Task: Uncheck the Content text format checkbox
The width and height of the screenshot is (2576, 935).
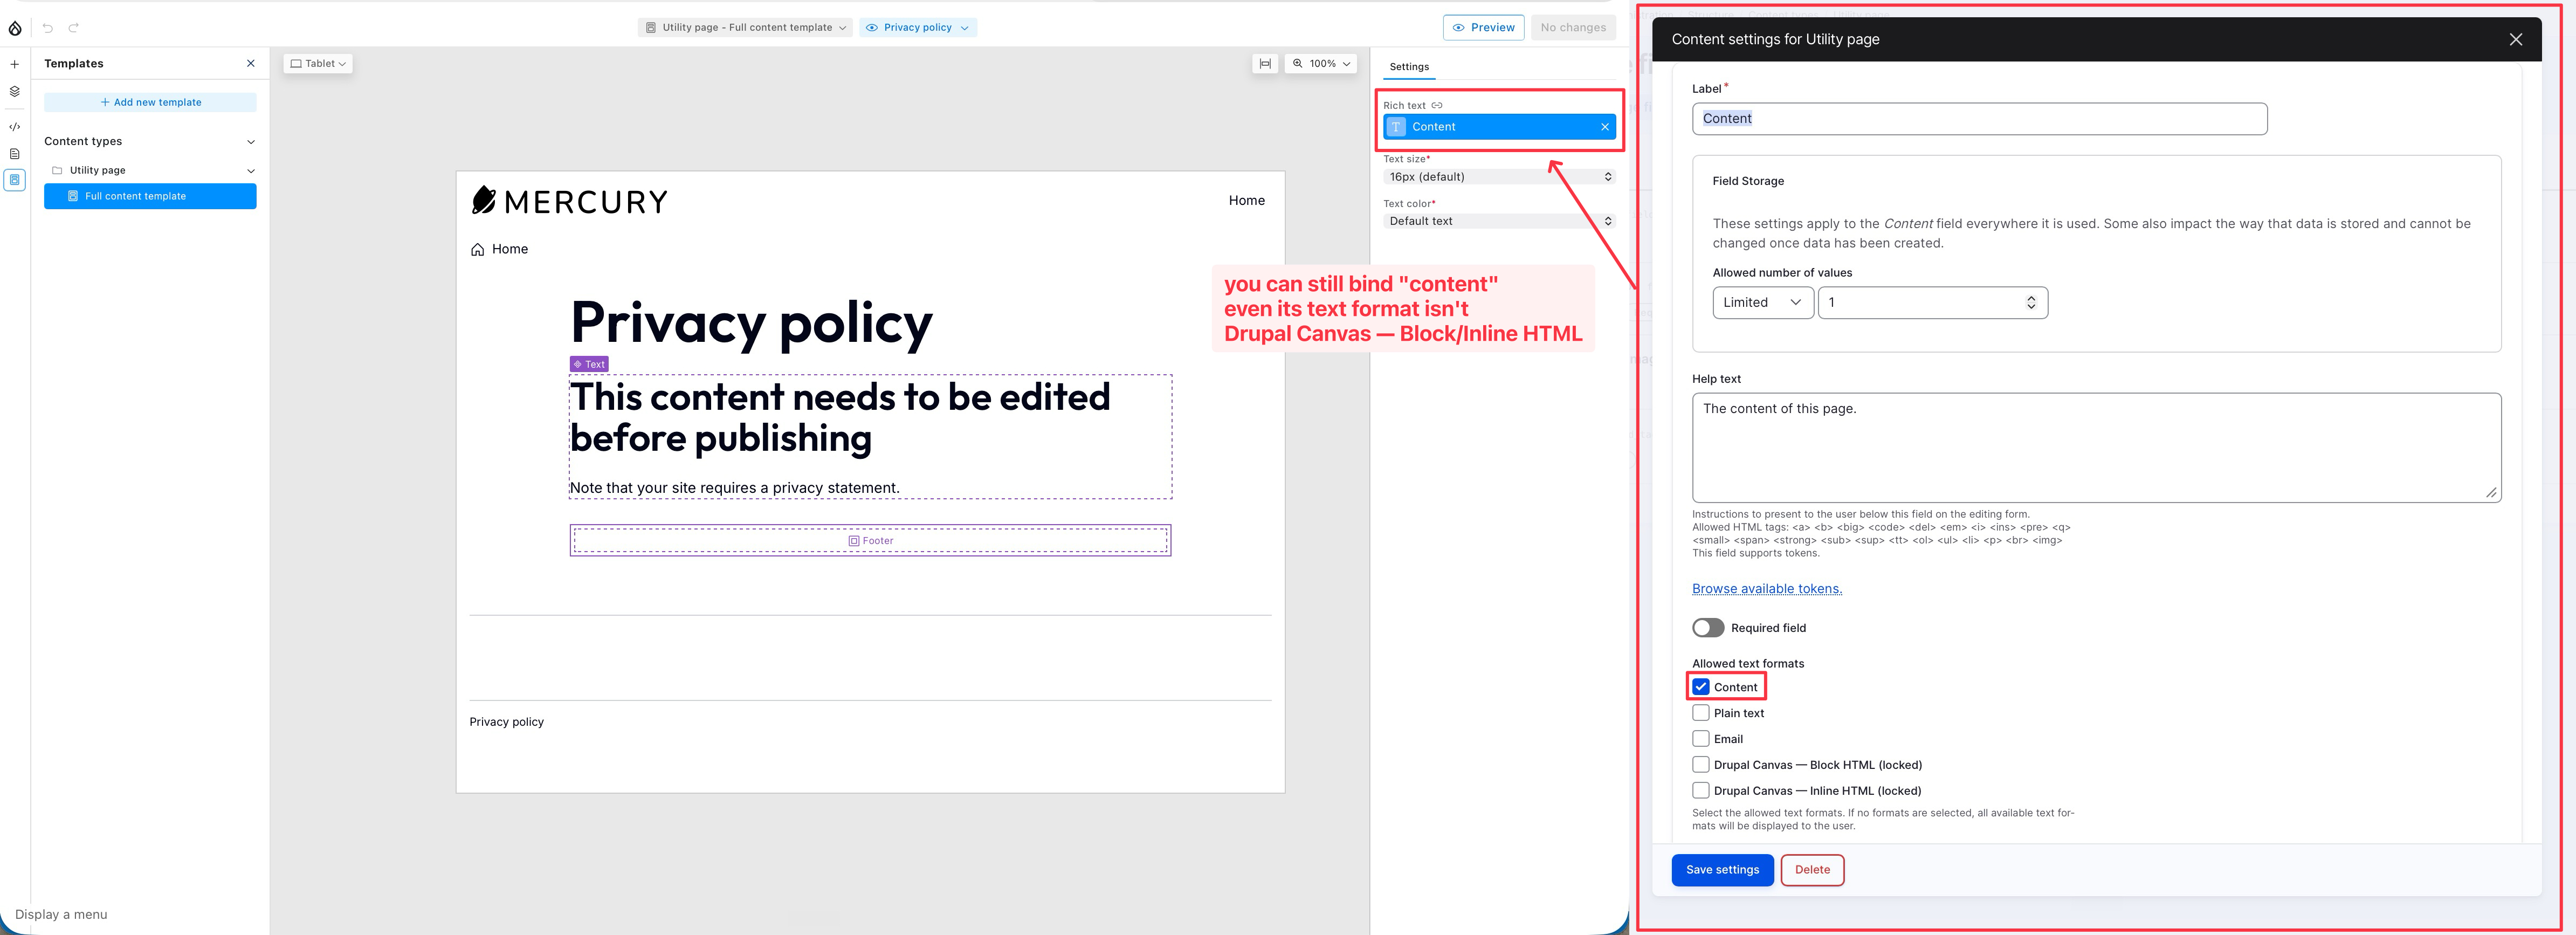Action: [1701, 687]
